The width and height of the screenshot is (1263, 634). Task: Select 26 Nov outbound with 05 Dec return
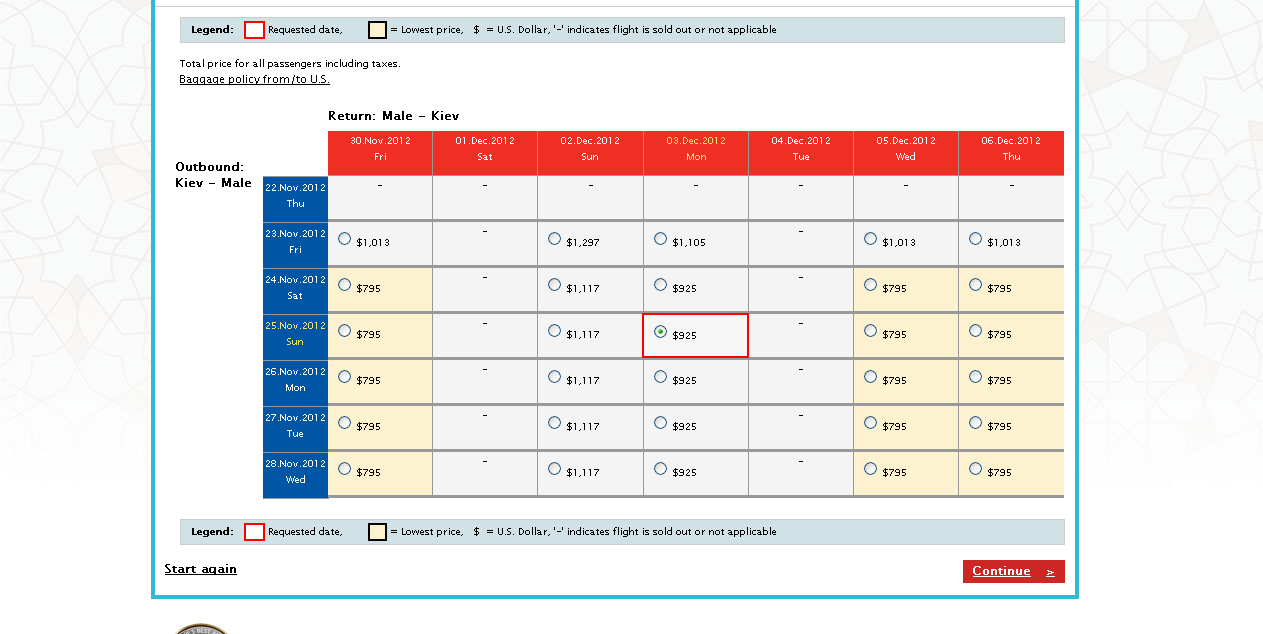tap(870, 377)
